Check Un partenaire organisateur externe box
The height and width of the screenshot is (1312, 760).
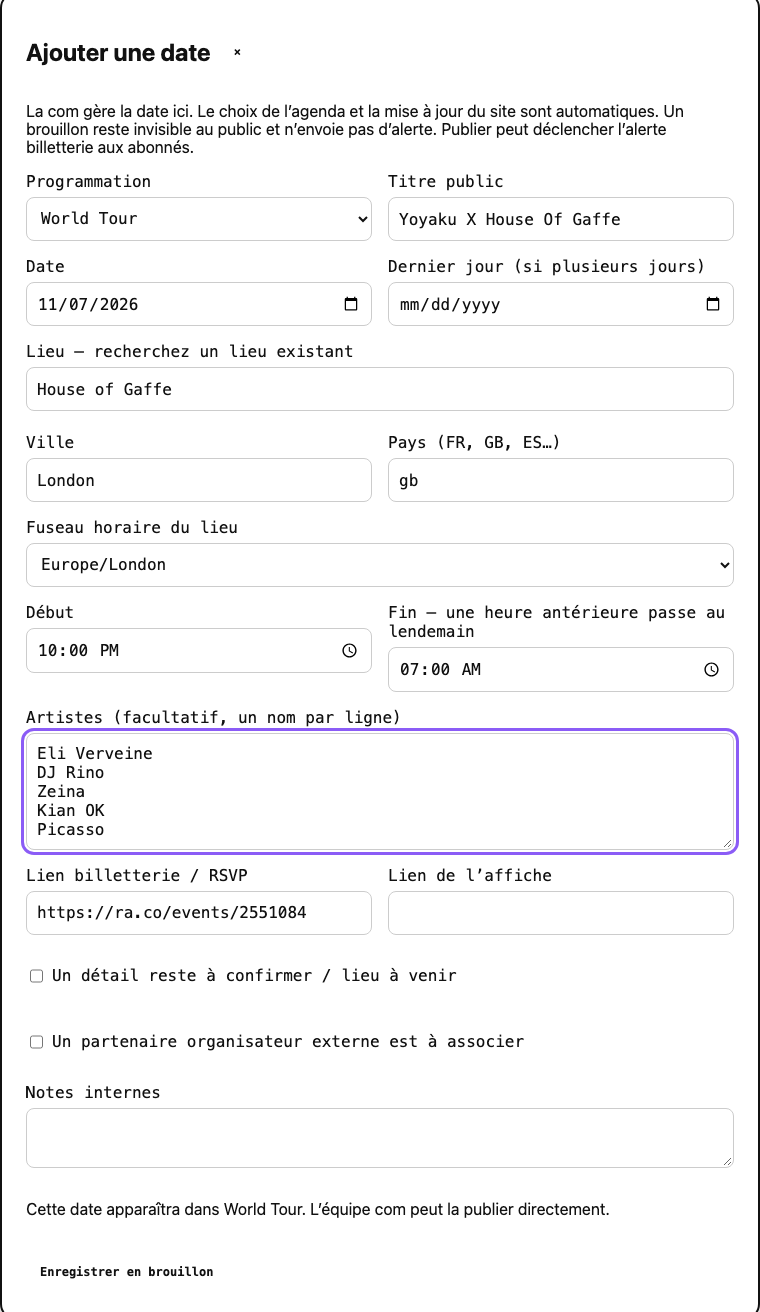click(x=36, y=1042)
